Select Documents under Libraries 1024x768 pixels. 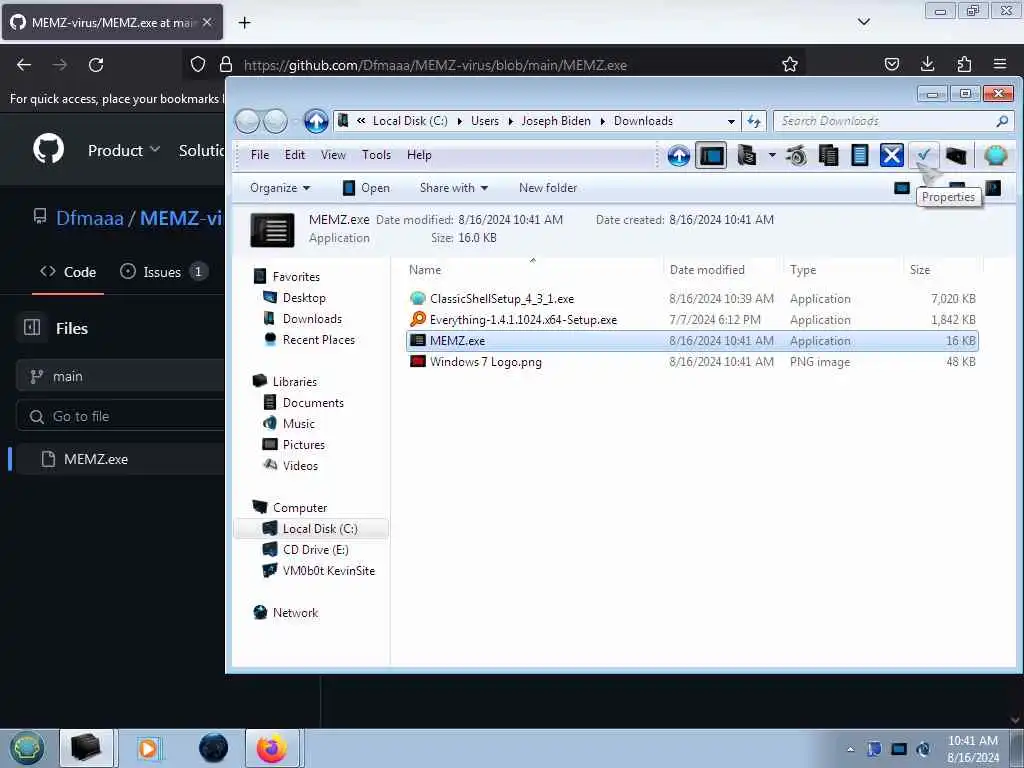313,403
